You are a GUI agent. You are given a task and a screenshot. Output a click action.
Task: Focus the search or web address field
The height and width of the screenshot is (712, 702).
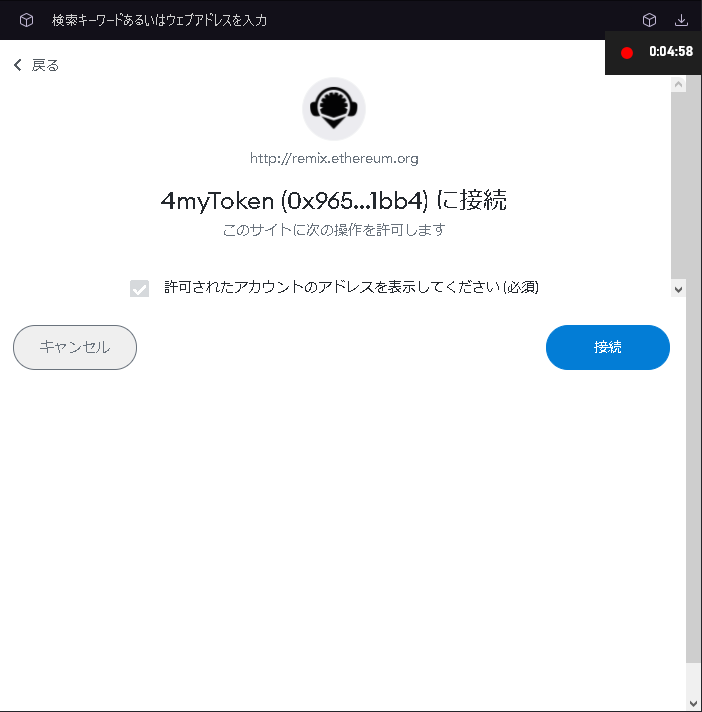click(159, 20)
